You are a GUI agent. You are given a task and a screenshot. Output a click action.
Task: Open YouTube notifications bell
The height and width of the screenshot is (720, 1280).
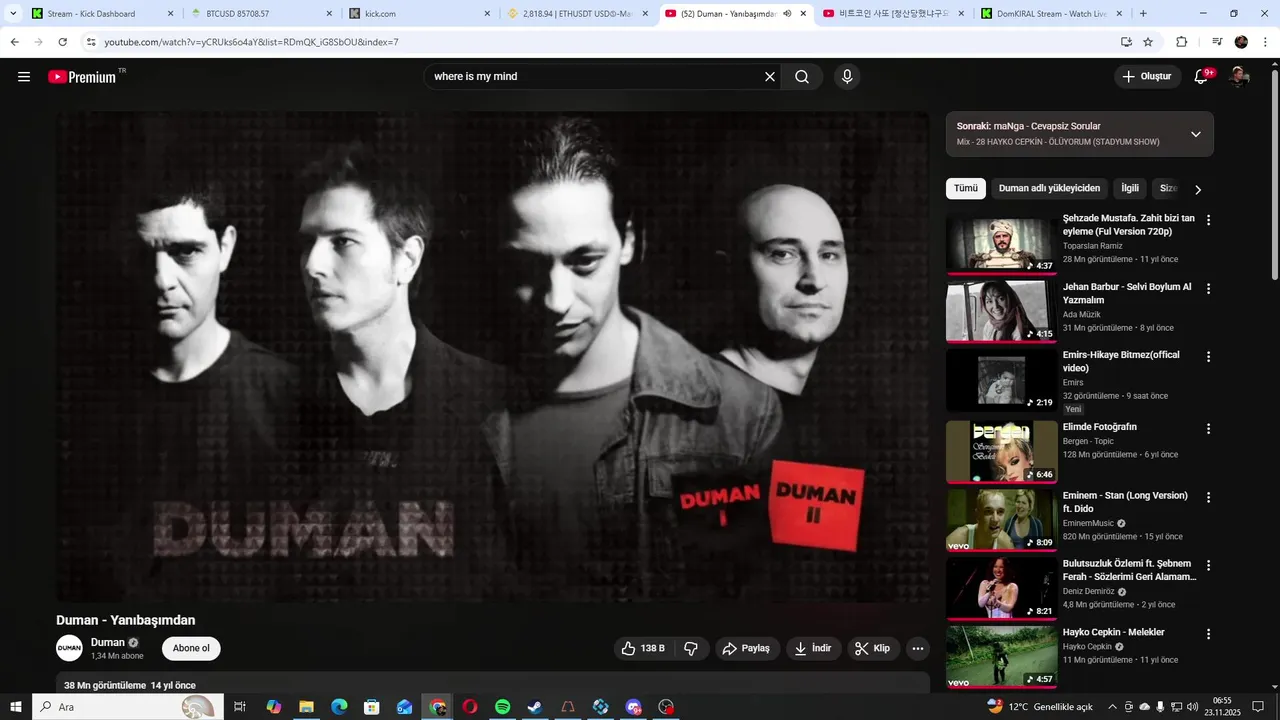coord(1203,77)
